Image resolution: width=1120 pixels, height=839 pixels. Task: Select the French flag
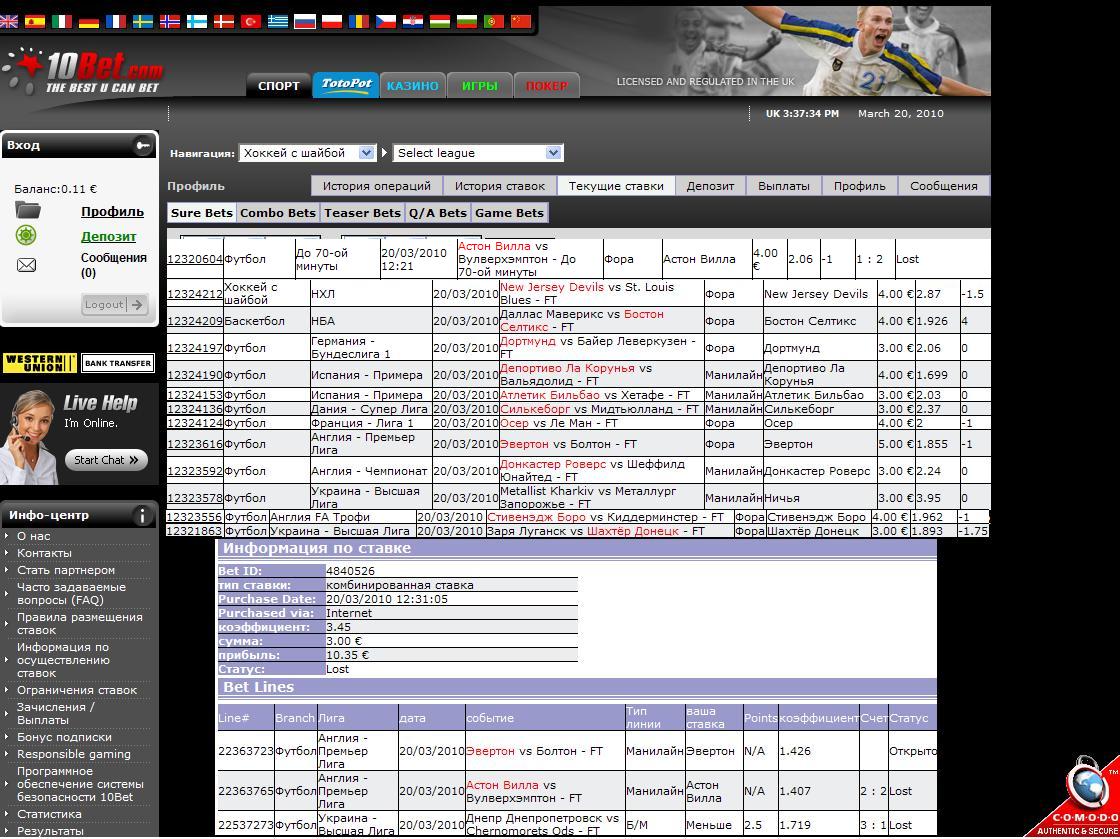click(116, 21)
